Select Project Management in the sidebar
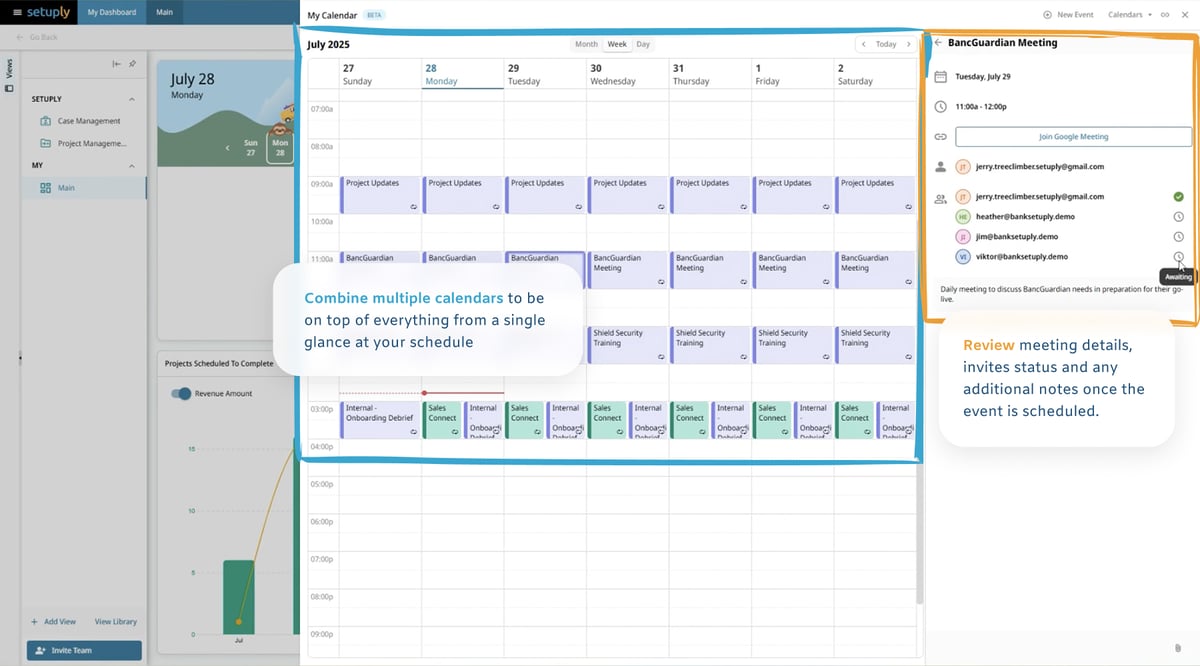 coord(84,143)
